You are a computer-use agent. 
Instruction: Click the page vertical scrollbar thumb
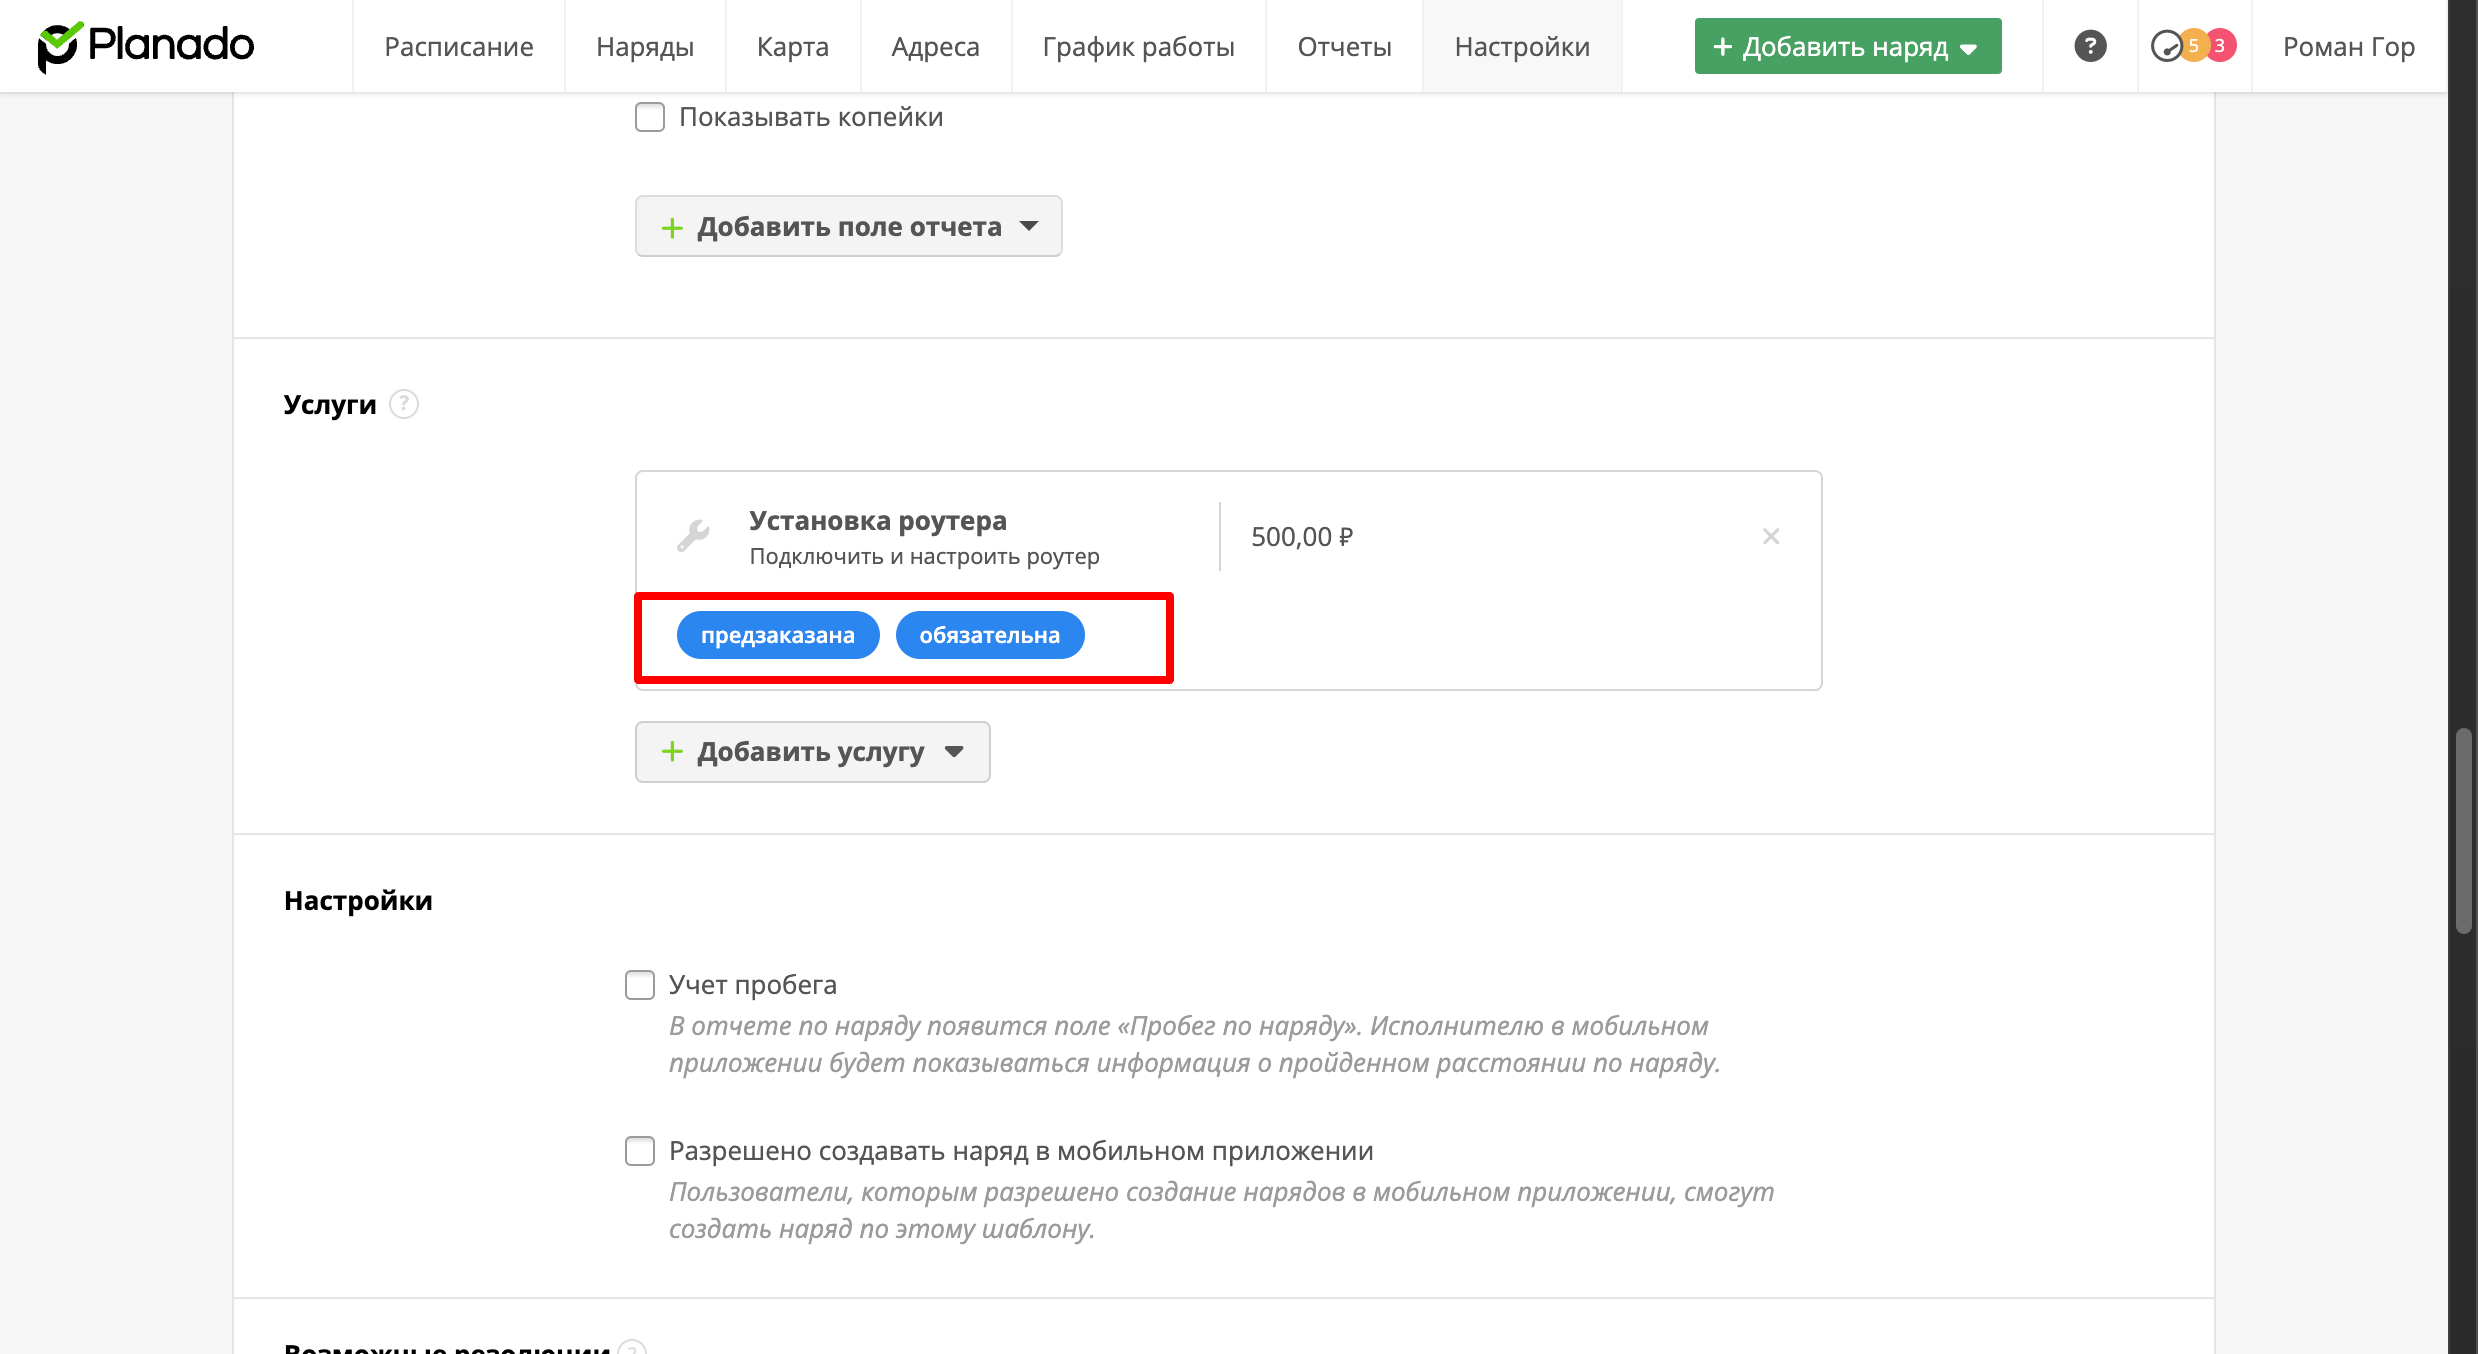coord(2463,830)
